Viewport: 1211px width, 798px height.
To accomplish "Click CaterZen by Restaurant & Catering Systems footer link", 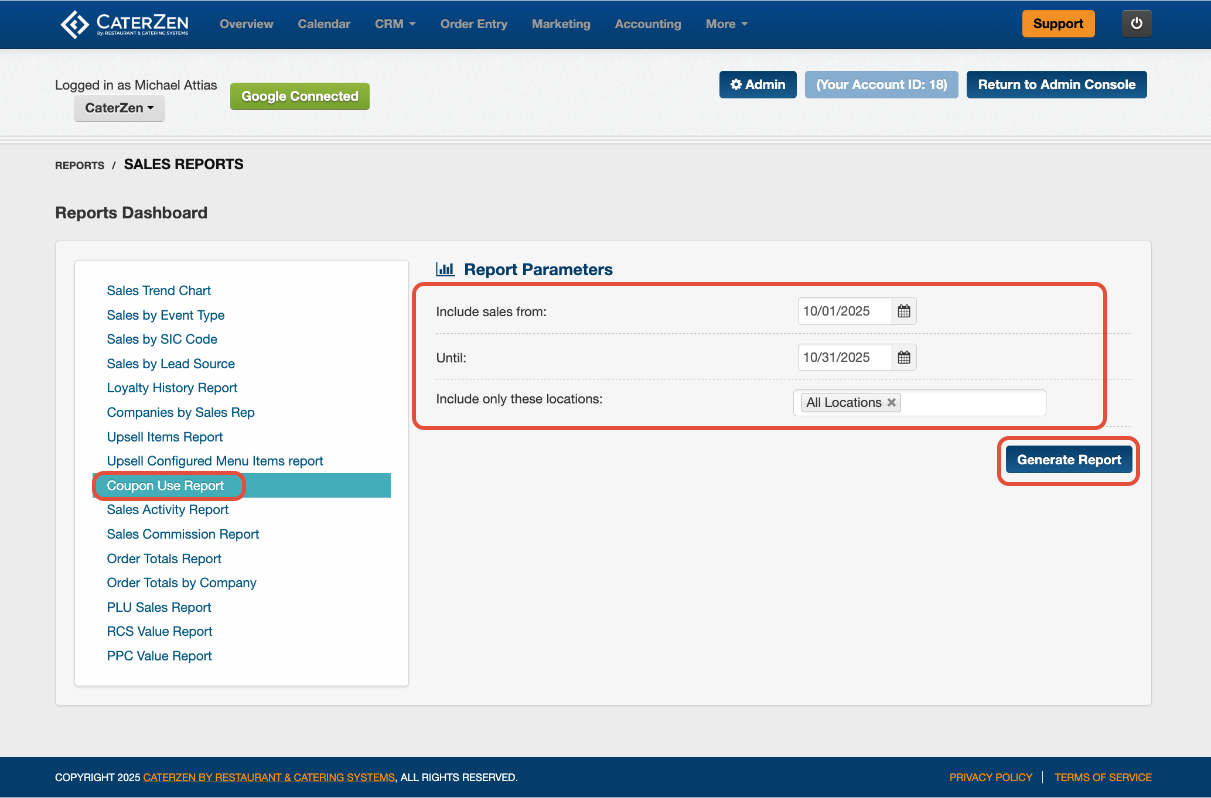I will pos(269,777).
